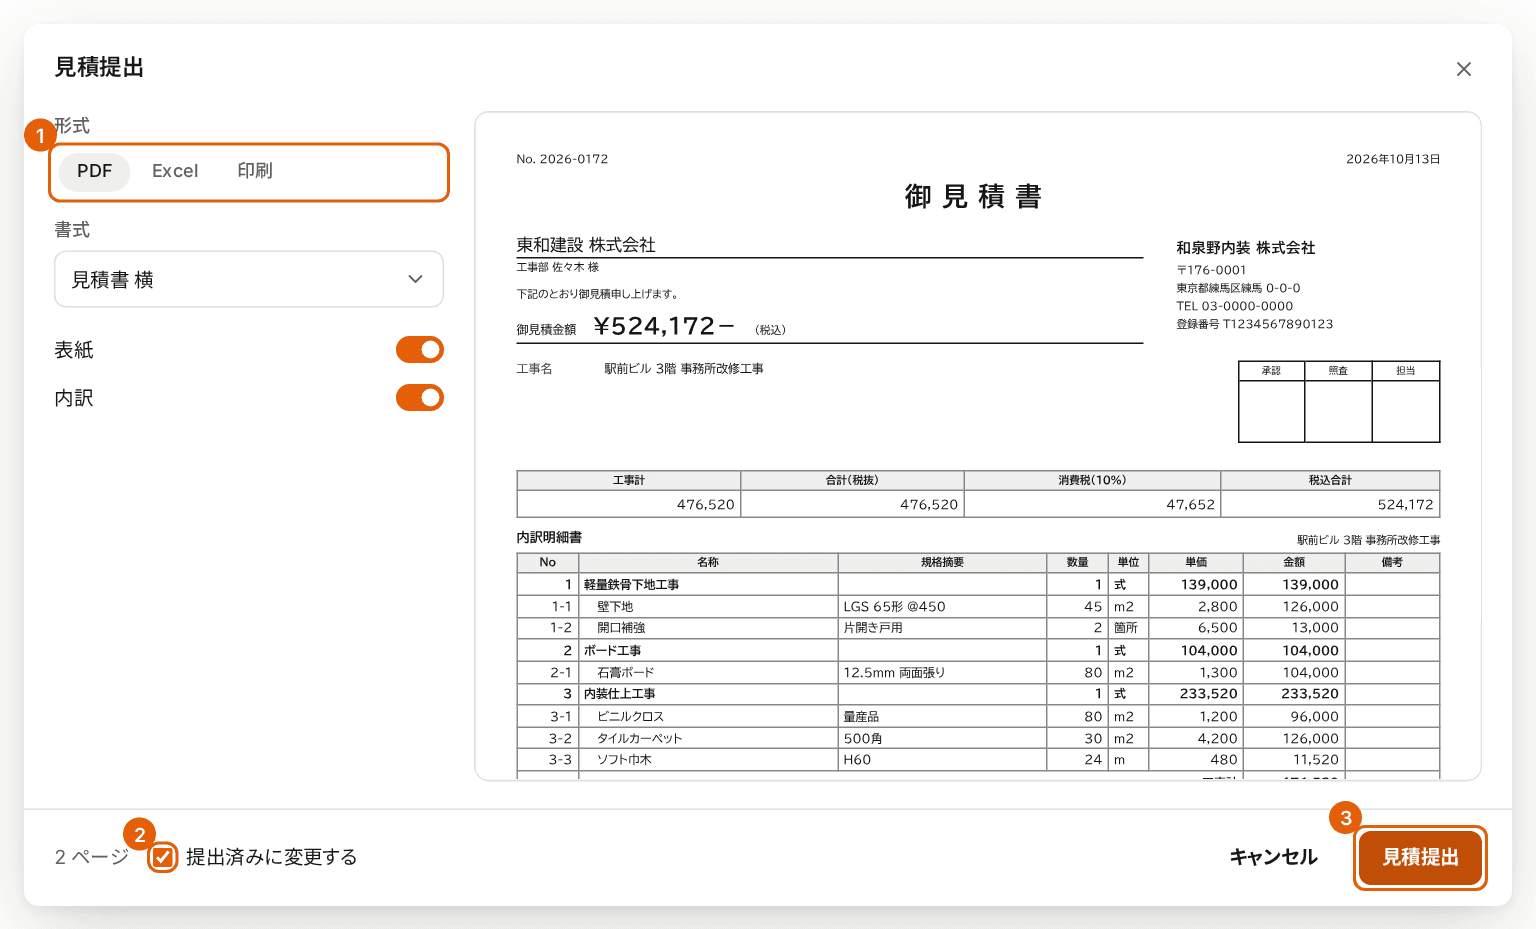
Task: Uncheck the 提出済みに変更する checkbox
Action: click(163, 857)
